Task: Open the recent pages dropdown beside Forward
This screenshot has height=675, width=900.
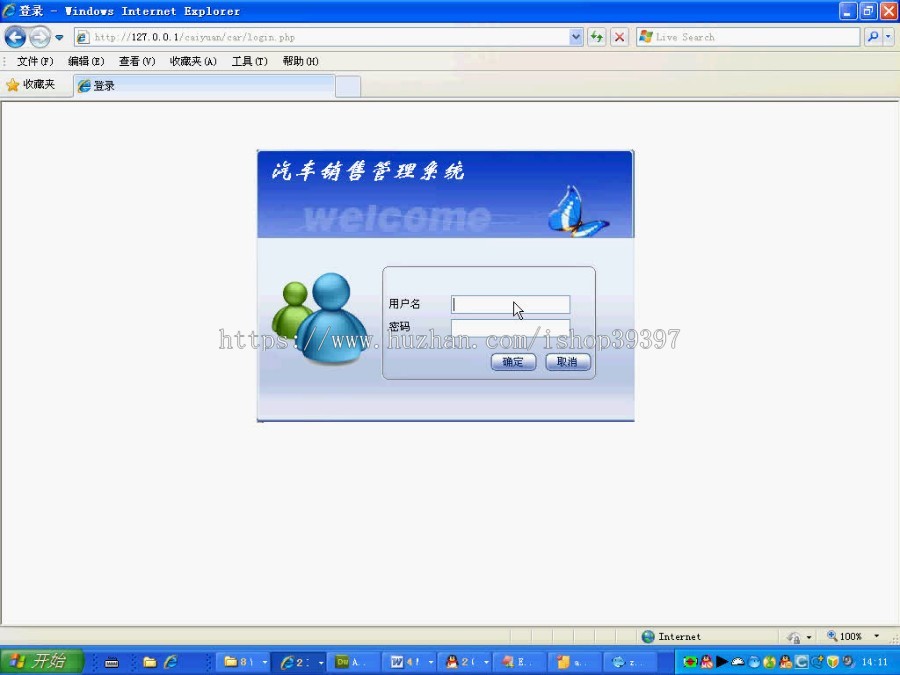Action: point(59,38)
